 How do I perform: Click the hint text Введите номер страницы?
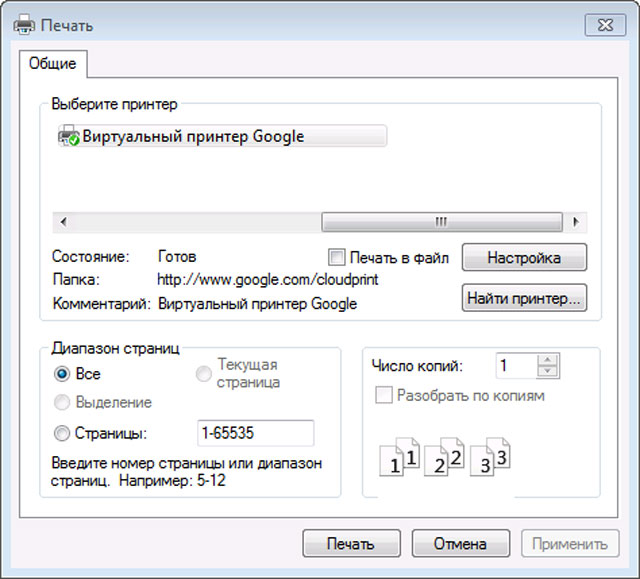click(187, 472)
